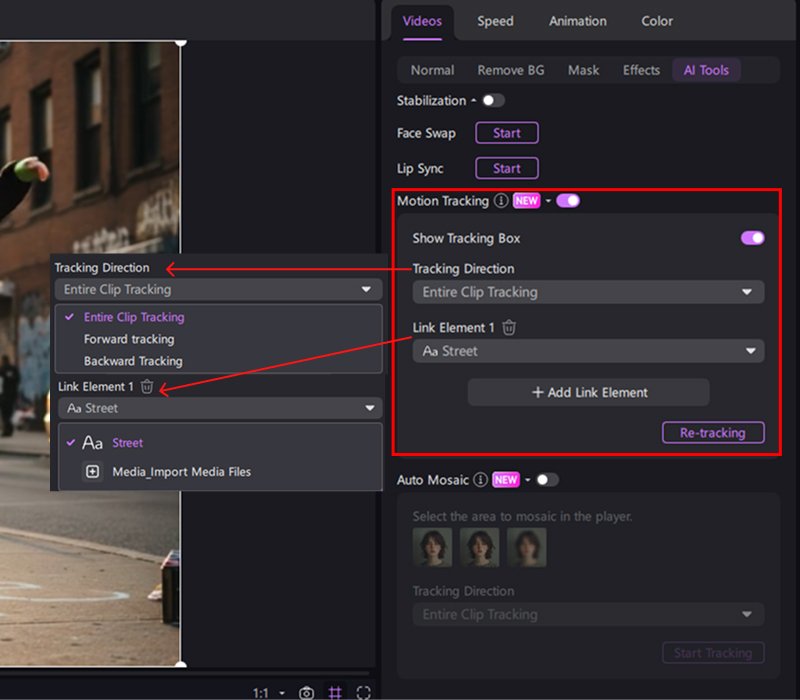Delete Link Element 1 using the trash icon
800x700 pixels.
pyautogui.click(x=509, y=326)
